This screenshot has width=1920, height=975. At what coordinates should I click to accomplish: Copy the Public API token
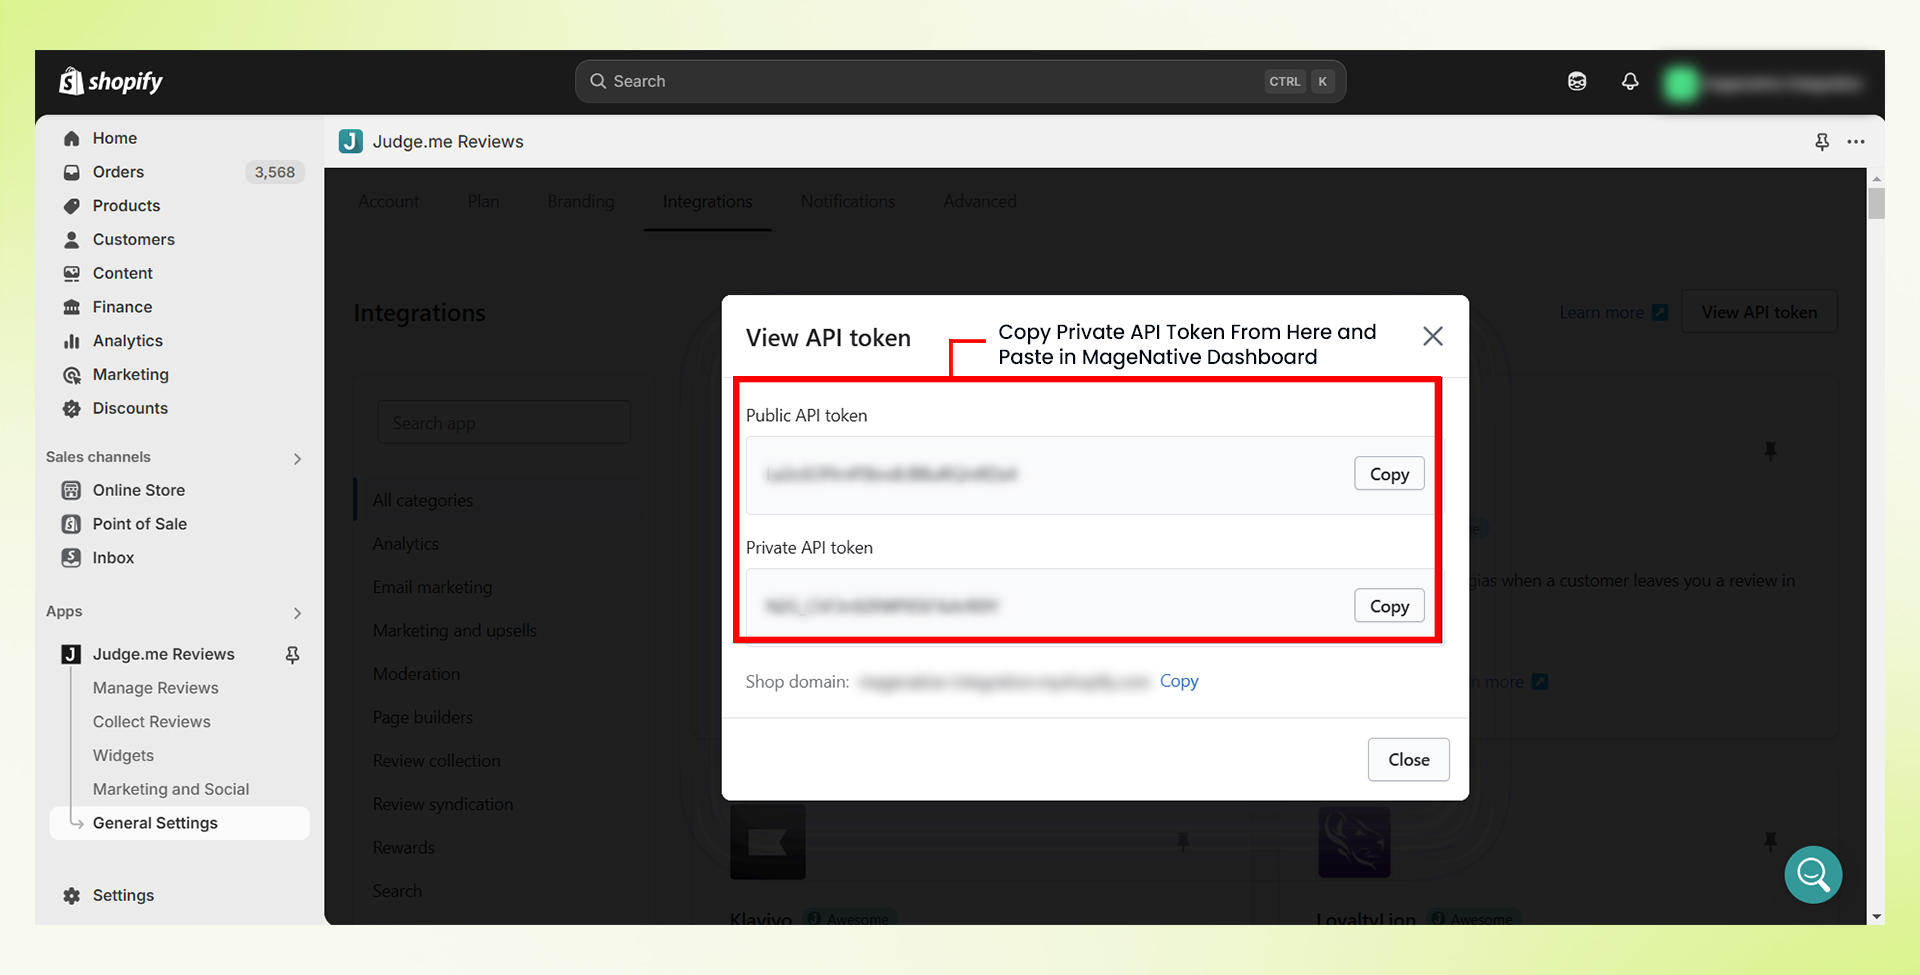coord(1388,474)
